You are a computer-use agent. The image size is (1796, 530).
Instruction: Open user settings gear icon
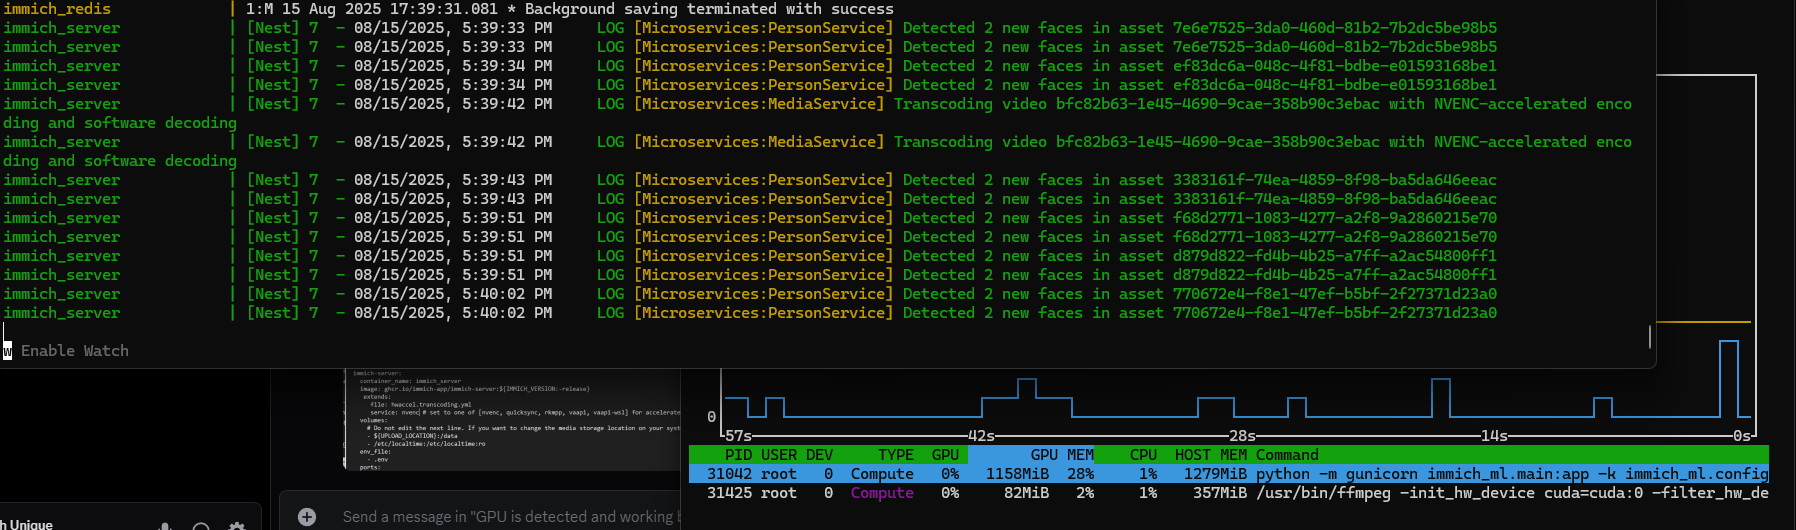coord(237,526)
